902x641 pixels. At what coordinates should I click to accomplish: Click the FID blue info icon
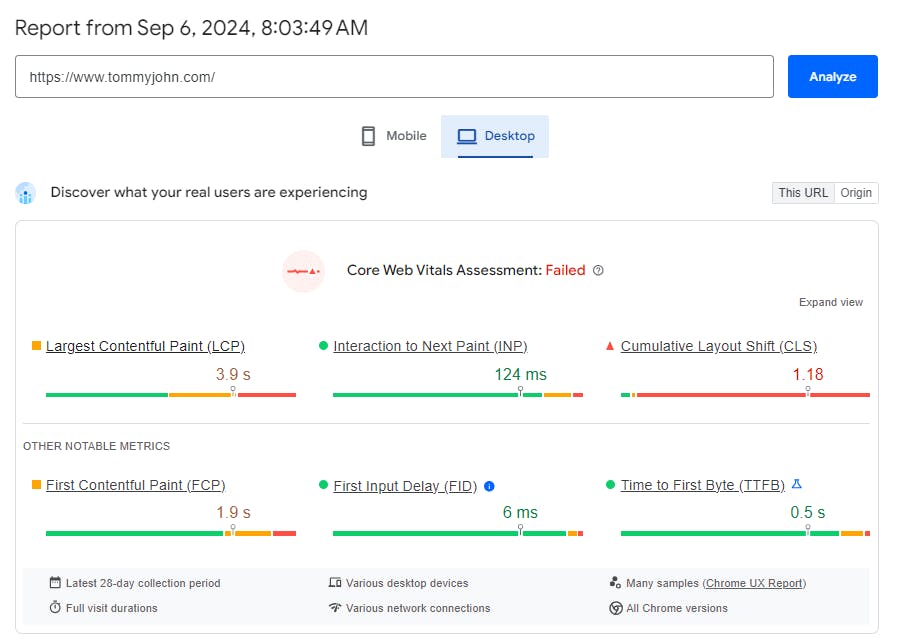490,486
